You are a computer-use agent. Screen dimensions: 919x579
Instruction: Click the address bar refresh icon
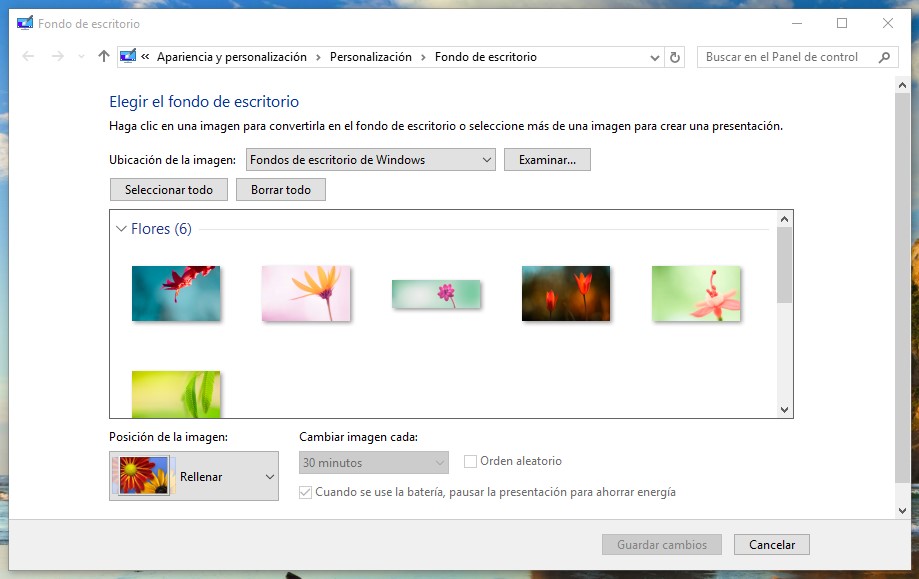pos(674,57)
